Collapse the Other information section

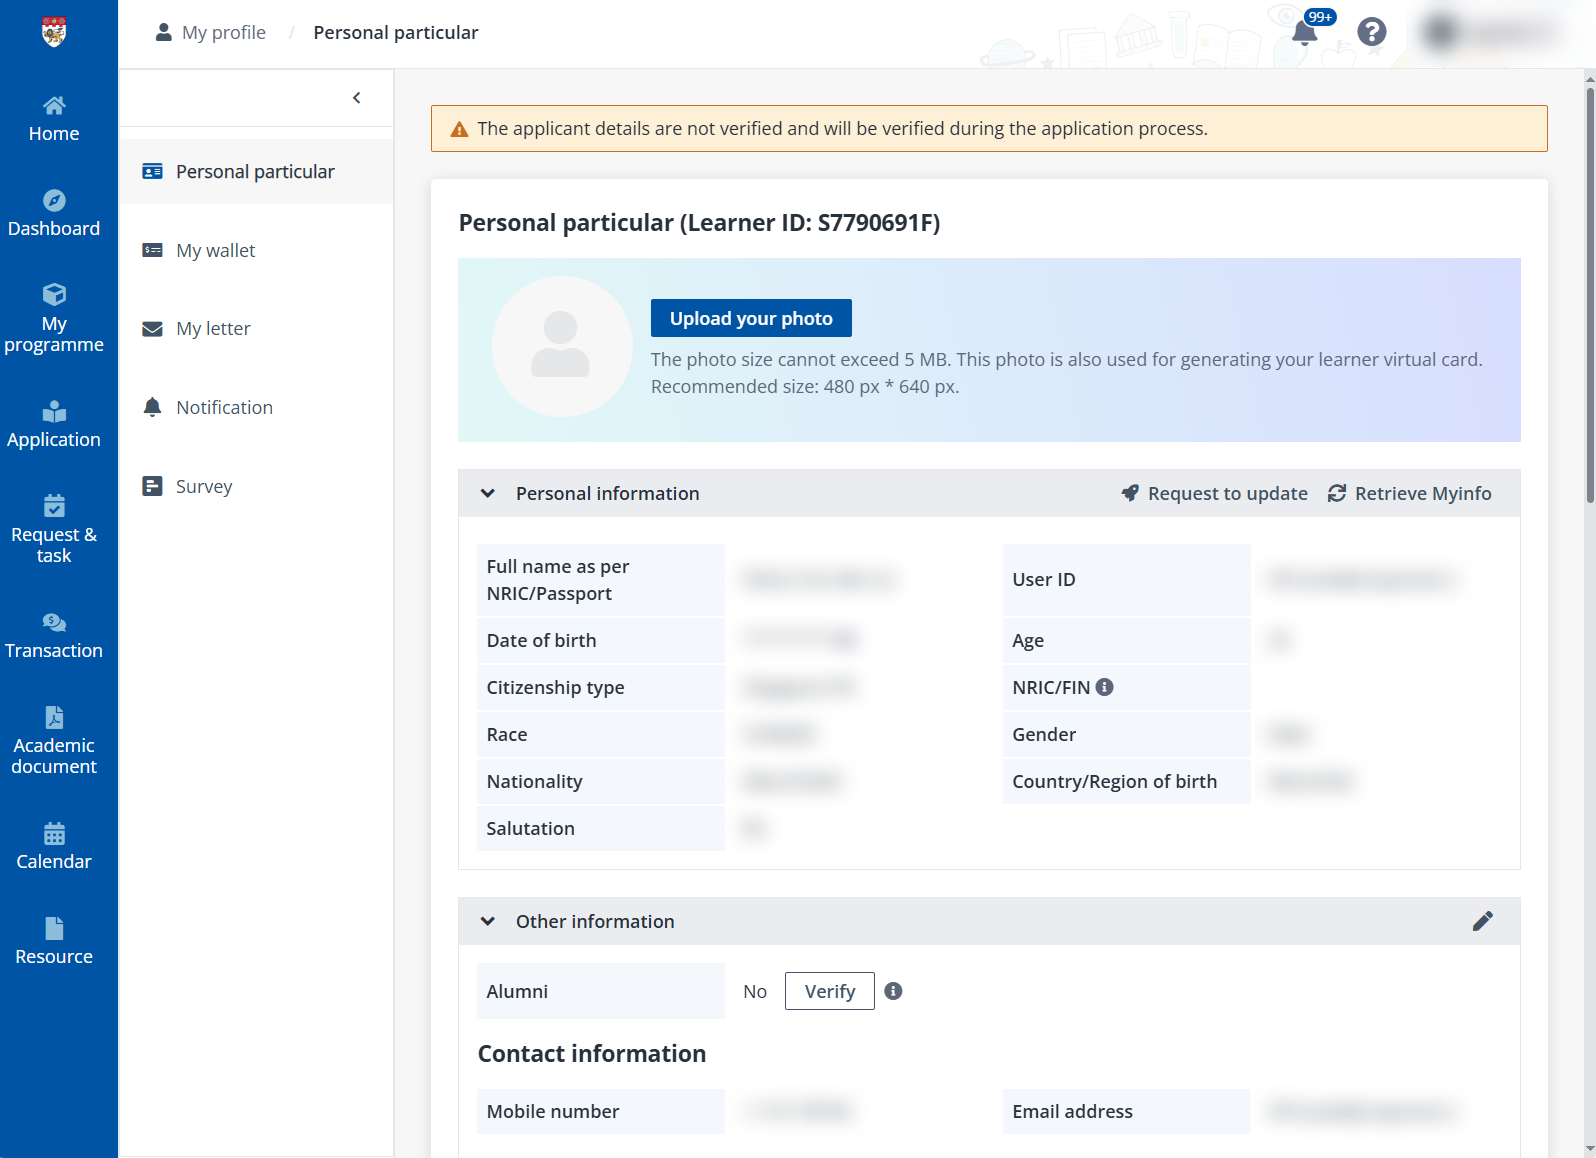point(488,921)
